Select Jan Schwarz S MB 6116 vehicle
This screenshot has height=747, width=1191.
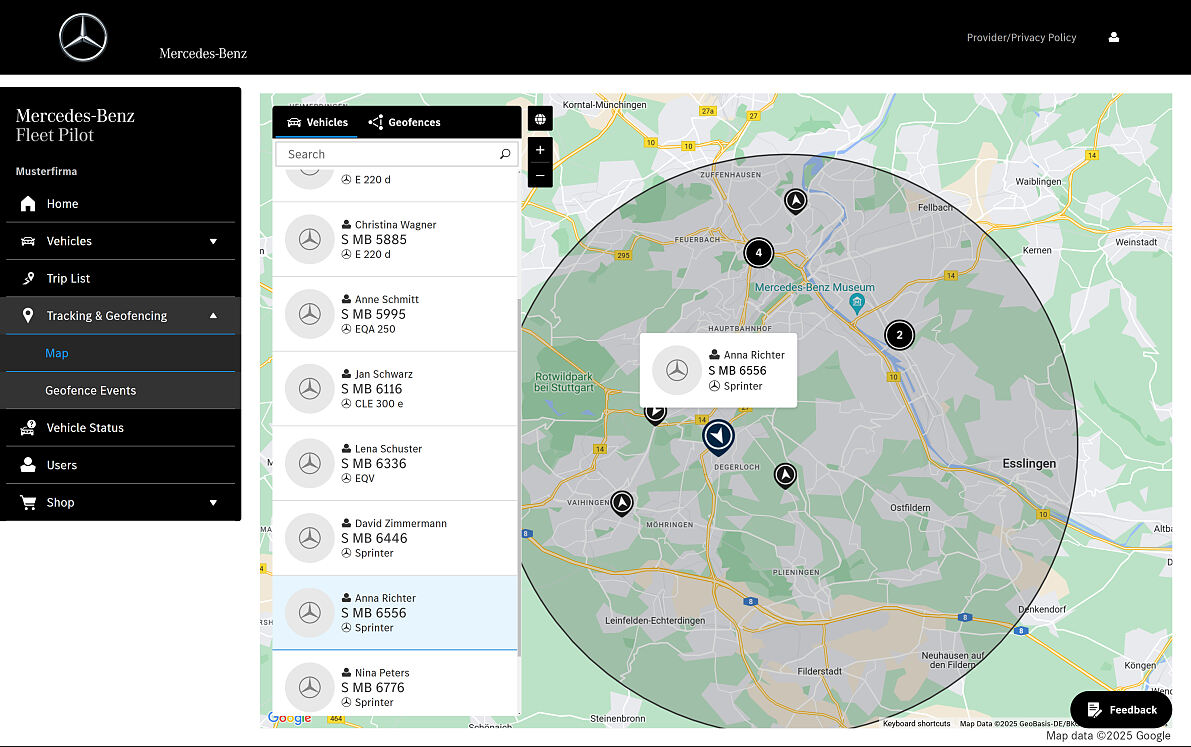click(x=395, y=389)
